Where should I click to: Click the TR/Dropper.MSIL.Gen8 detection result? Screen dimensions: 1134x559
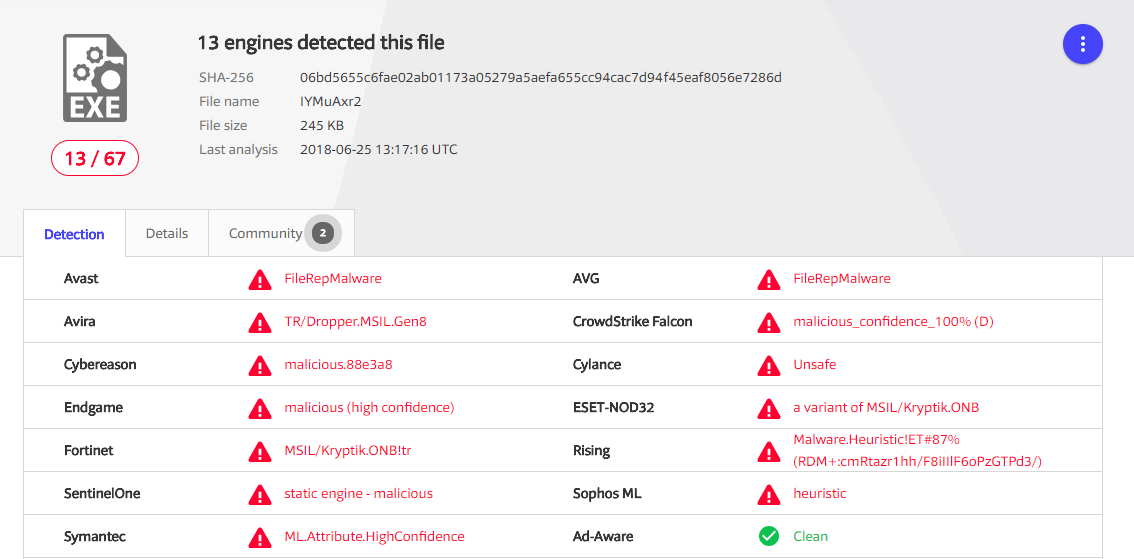(x=356, y=322)
